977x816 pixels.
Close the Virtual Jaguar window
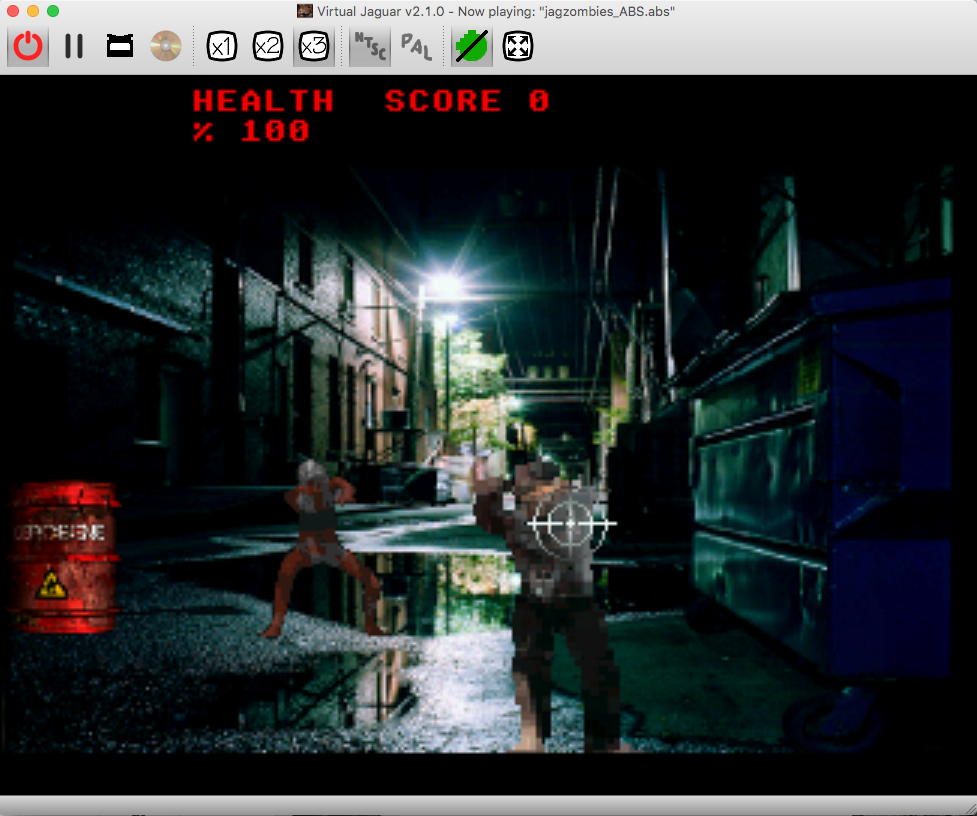click(13, 11)
